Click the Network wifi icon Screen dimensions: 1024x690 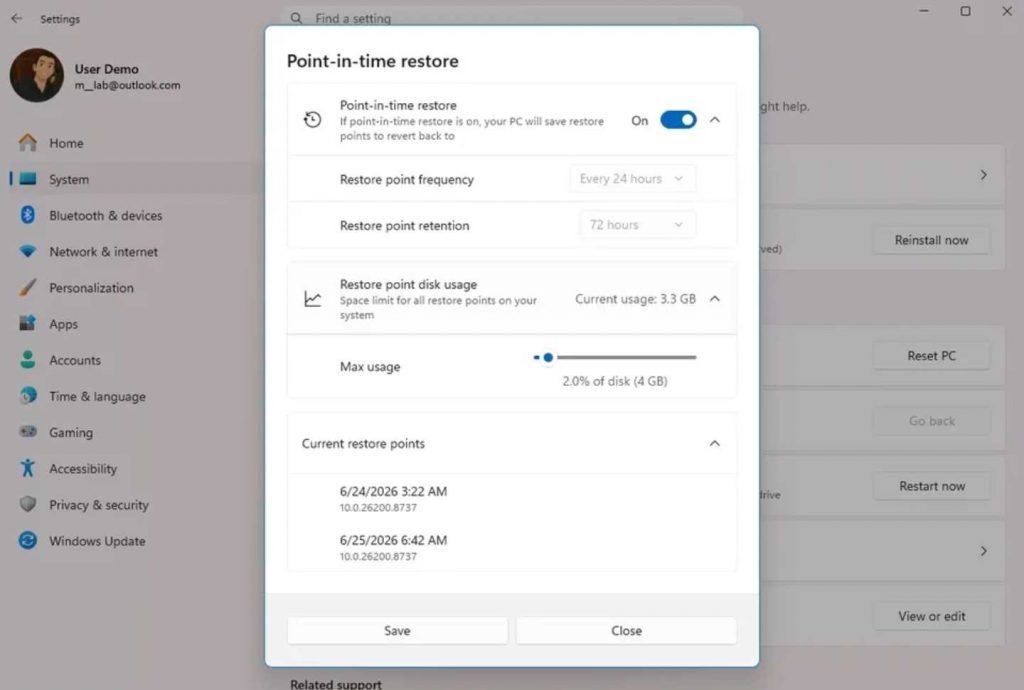27,251
